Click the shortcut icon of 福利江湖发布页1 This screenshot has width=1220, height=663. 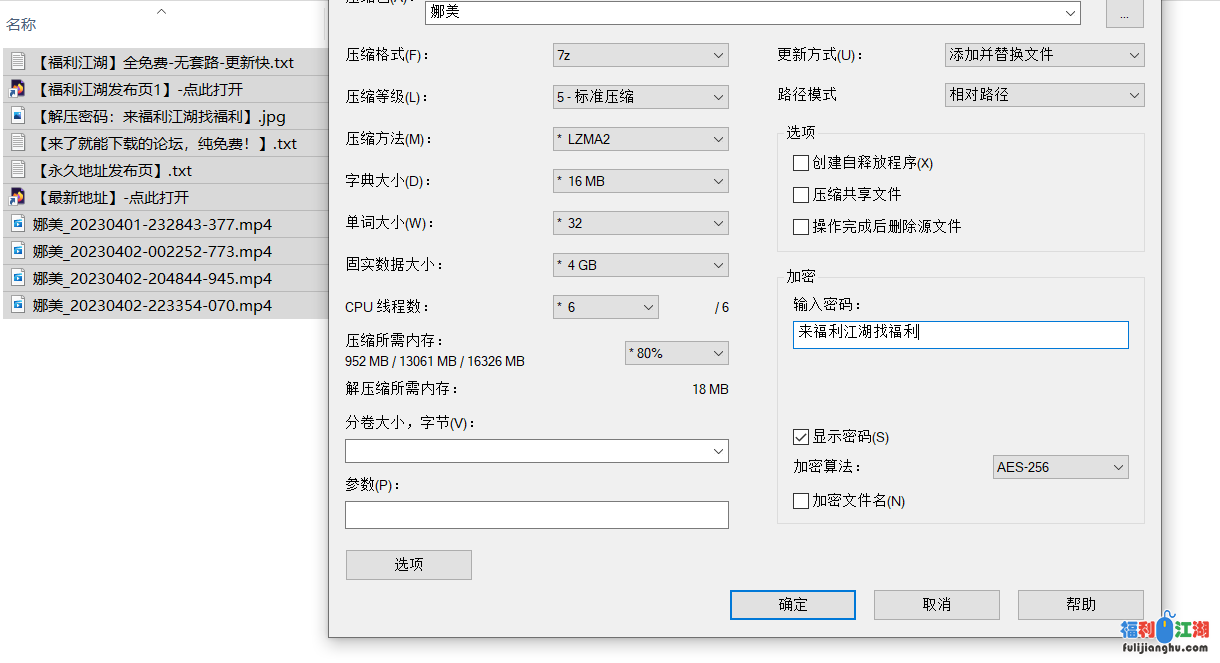[17, 89]
